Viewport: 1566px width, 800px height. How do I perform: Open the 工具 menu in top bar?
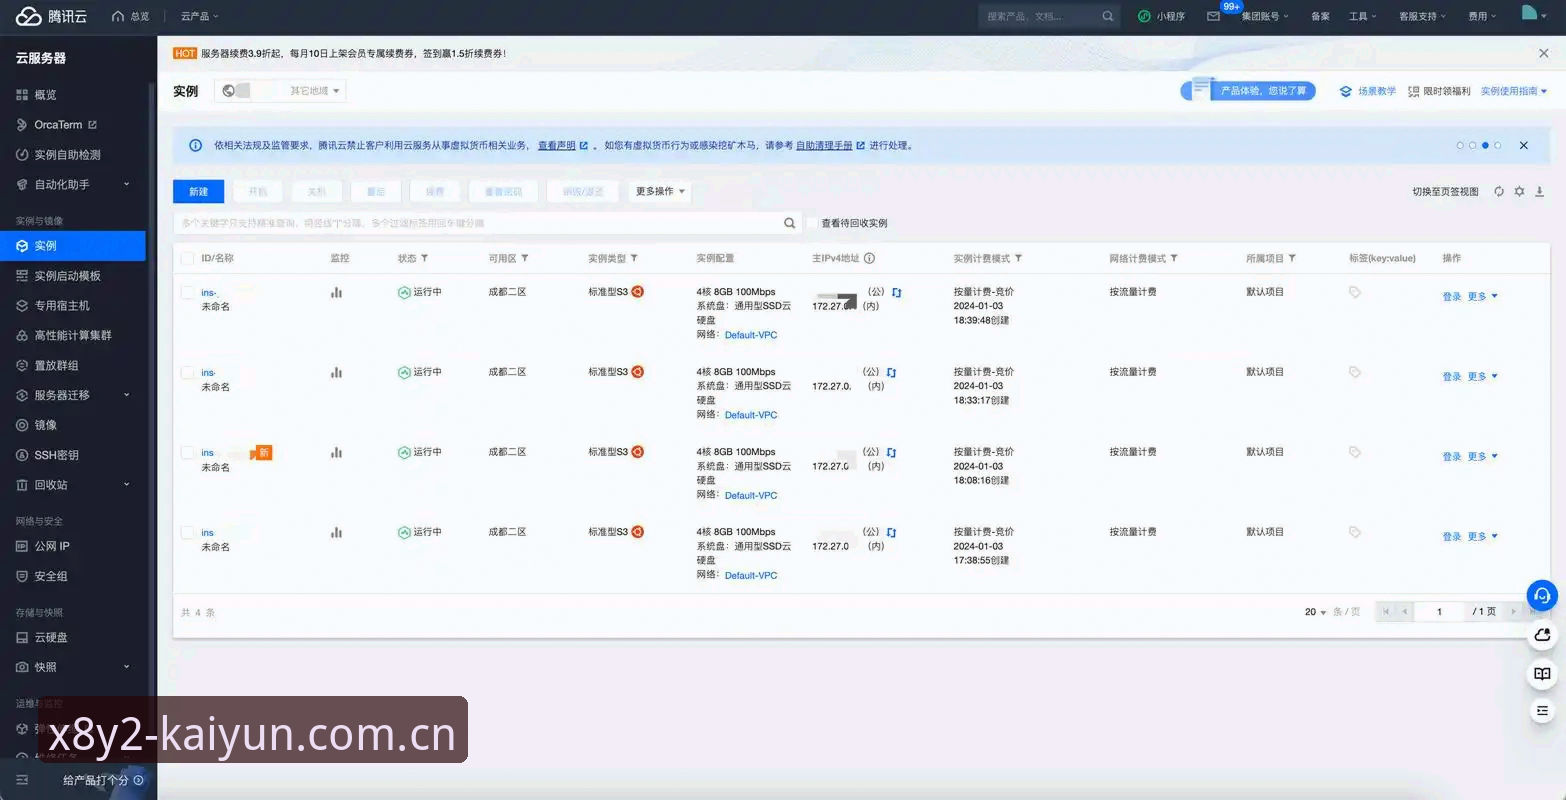tap(1363, 16)
